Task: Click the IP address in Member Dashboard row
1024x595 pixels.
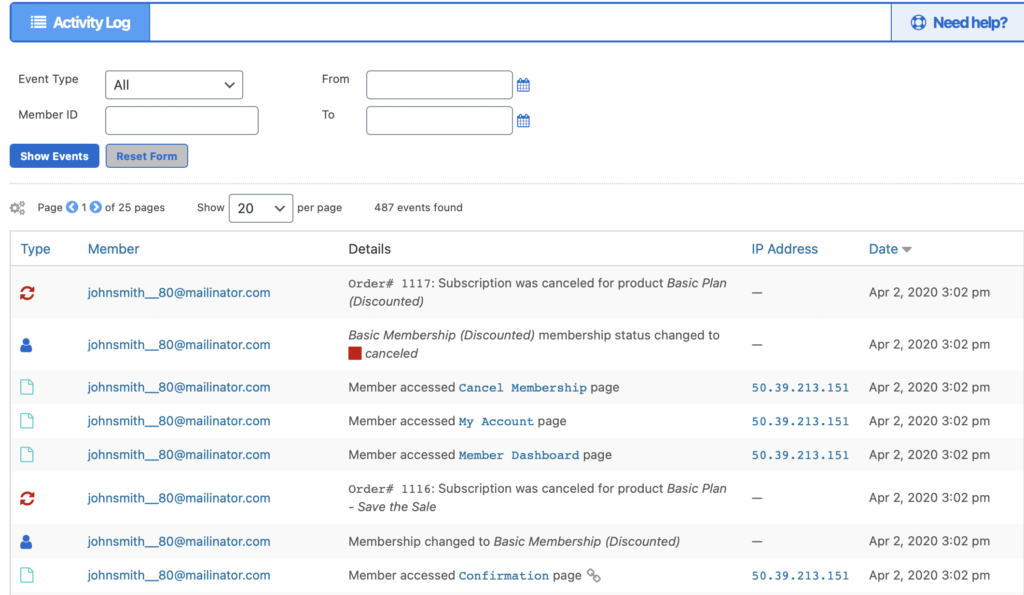Action: (x=800, y=456)
